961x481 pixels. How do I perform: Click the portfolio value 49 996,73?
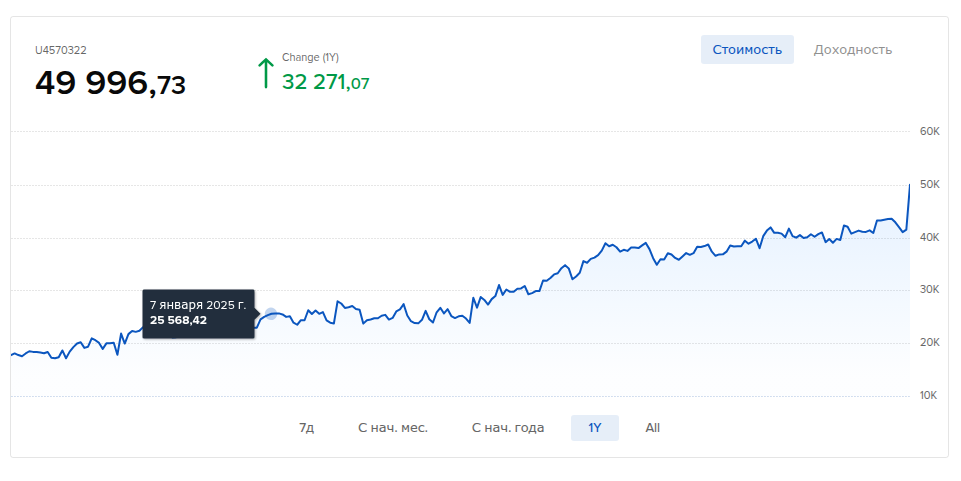click(110, 84)
